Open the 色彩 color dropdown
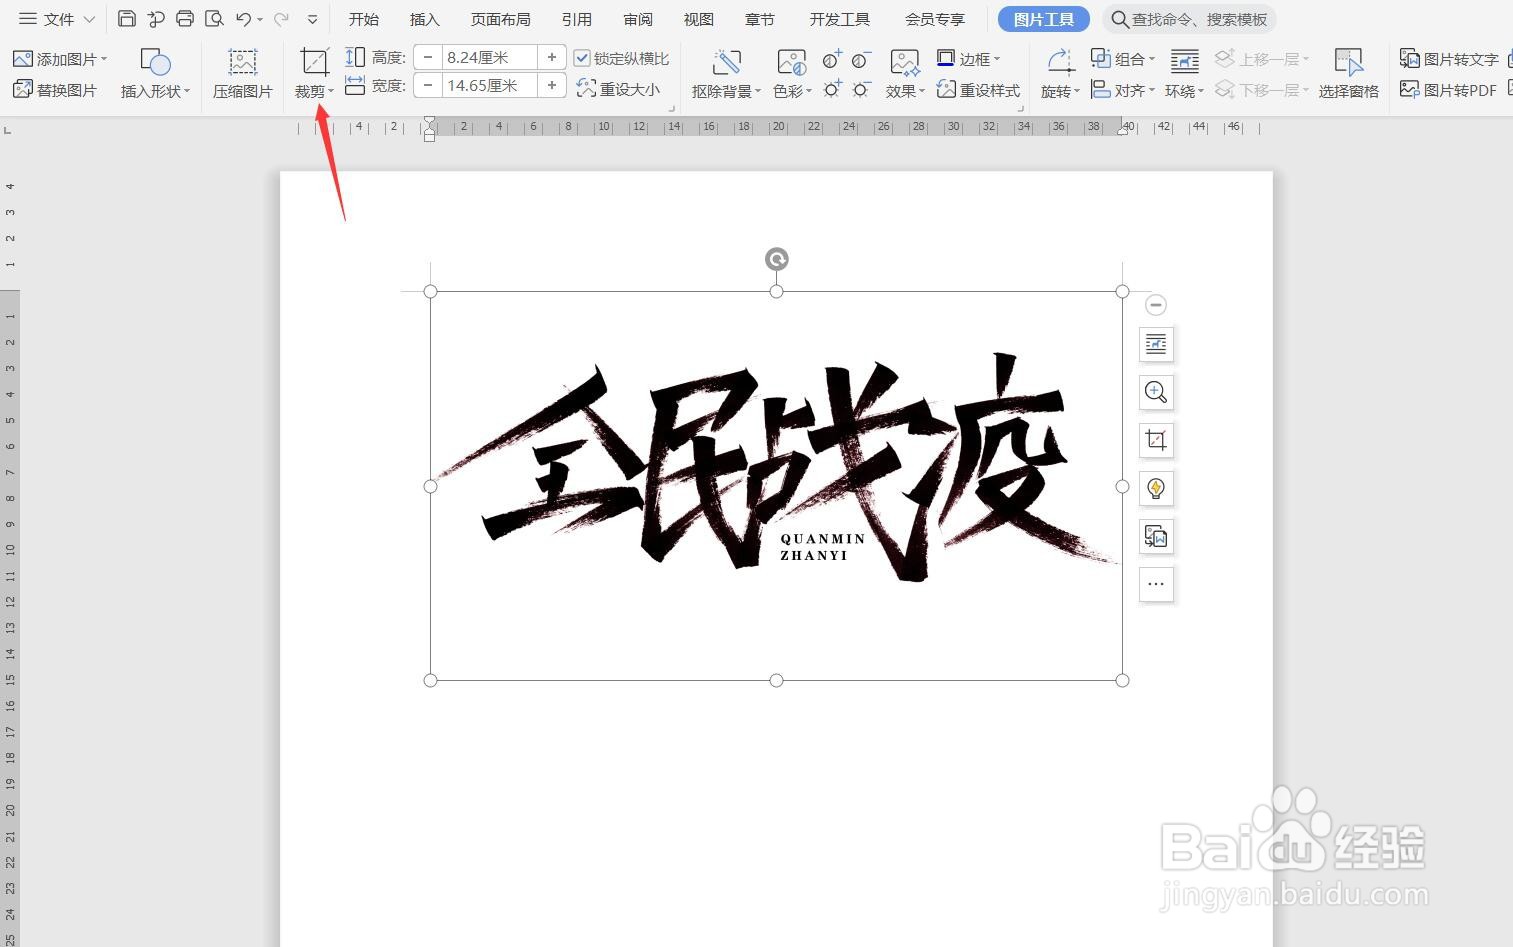The width and height of the screenshot is (1513, 947). pyautogui.click(x=791, y=89)
